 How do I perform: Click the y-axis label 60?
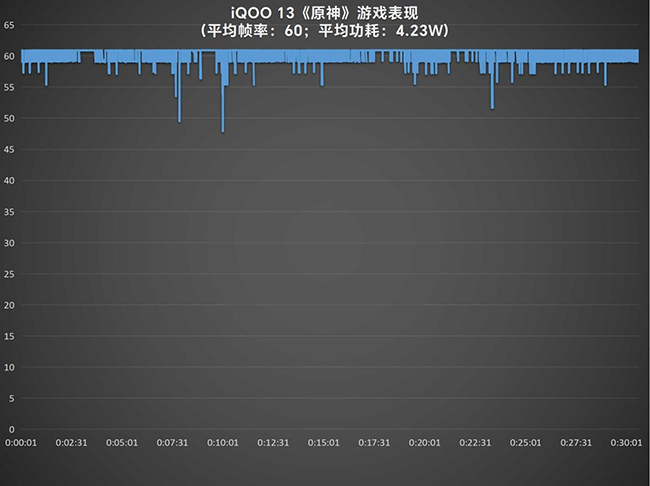(9, 56)
